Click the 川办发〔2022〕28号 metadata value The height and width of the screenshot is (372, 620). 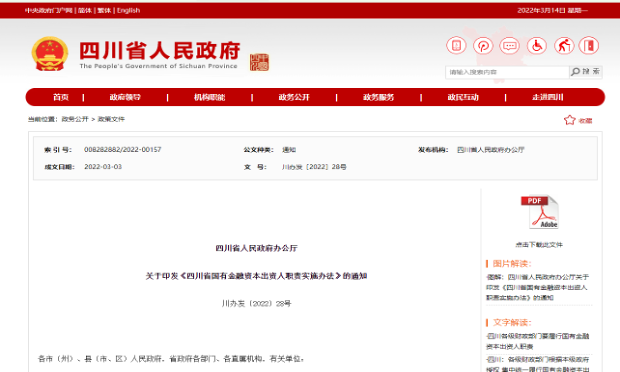click(x=314, y=167)
